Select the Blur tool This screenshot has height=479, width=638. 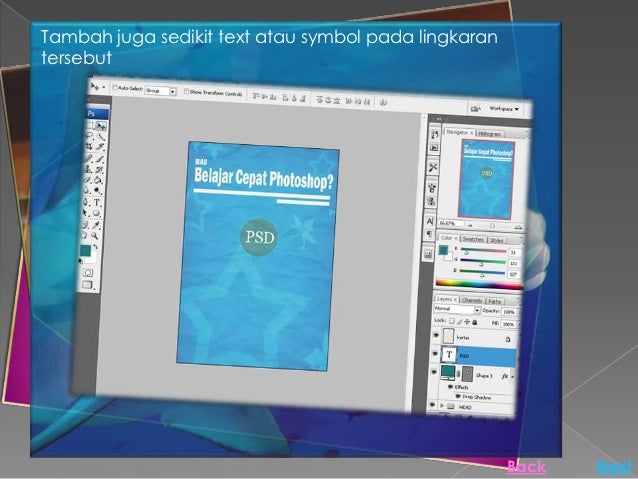(x=87, y=190)
